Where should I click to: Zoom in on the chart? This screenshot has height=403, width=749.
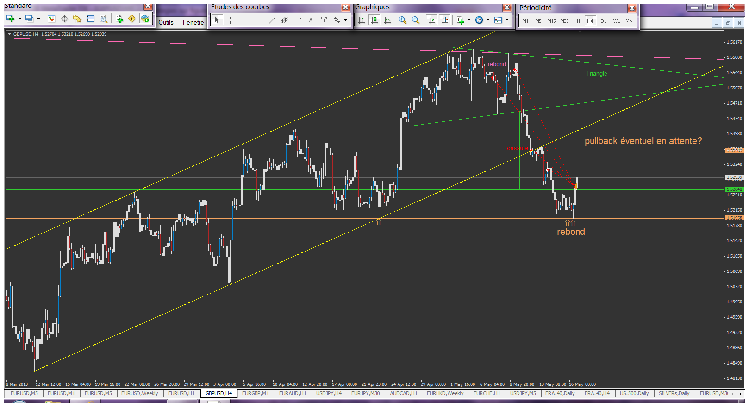(402, 20)
